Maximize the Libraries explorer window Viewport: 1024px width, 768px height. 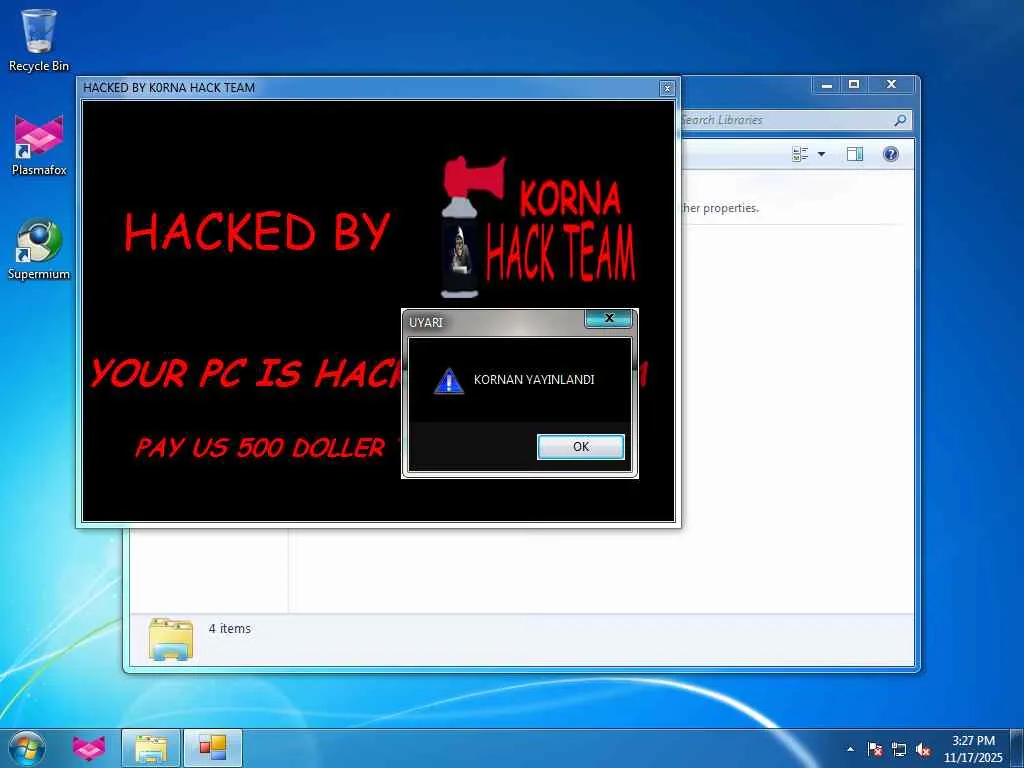pyautogui.click(x=854, y=85)
